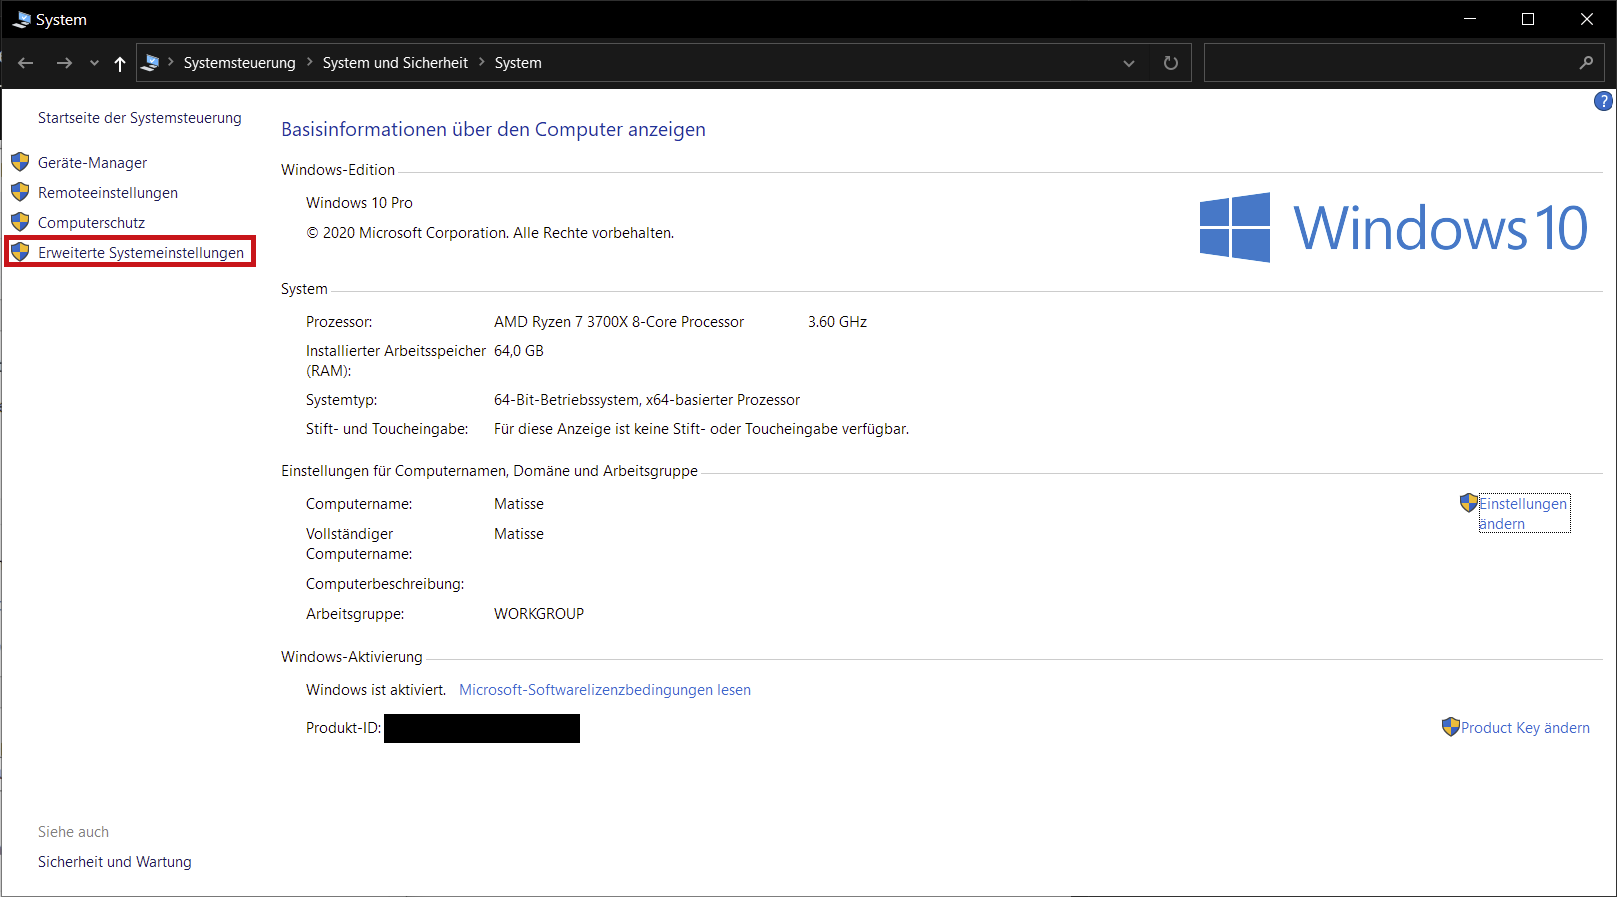Click Product Key ändern link
Image resolution: width=1617 pixels, height=897 pixels.
1525,728
